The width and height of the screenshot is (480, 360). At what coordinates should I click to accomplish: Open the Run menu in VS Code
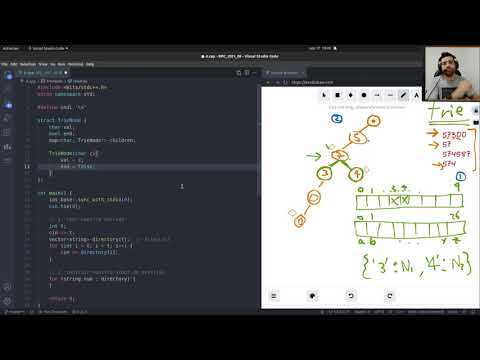(x=61, y=64)
